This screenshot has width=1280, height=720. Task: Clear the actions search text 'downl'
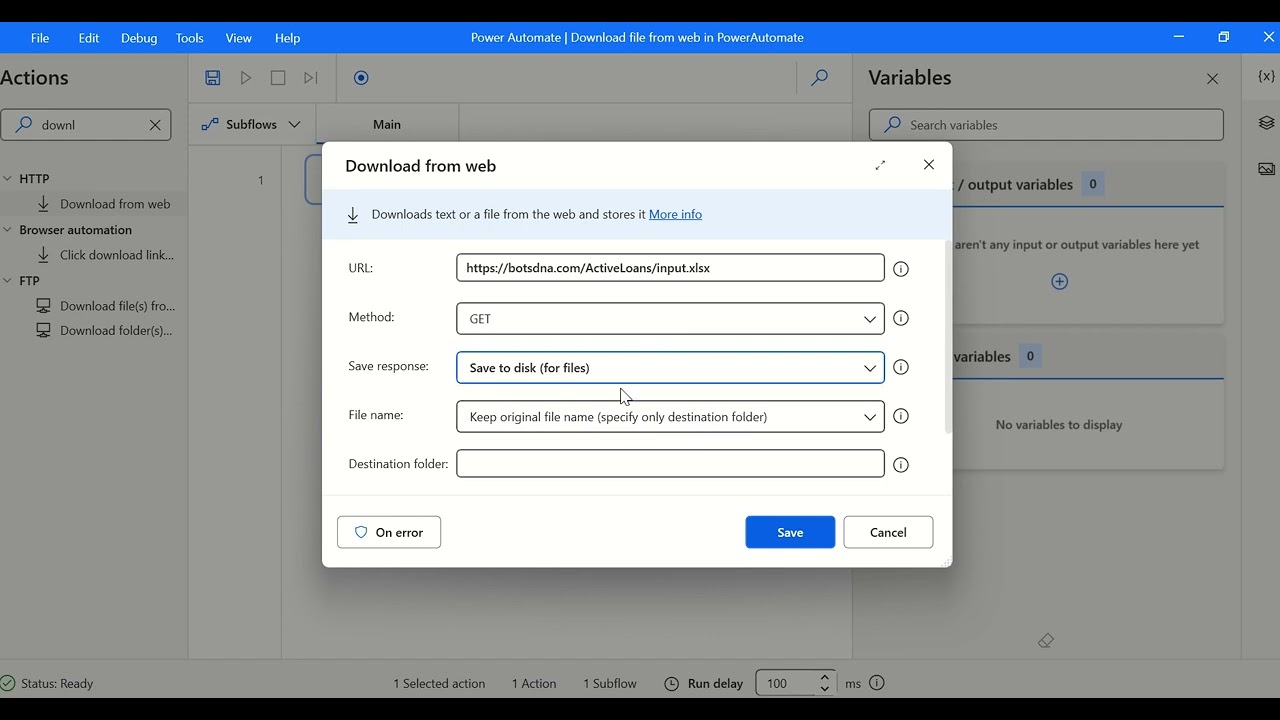click(x=155, y=125)
